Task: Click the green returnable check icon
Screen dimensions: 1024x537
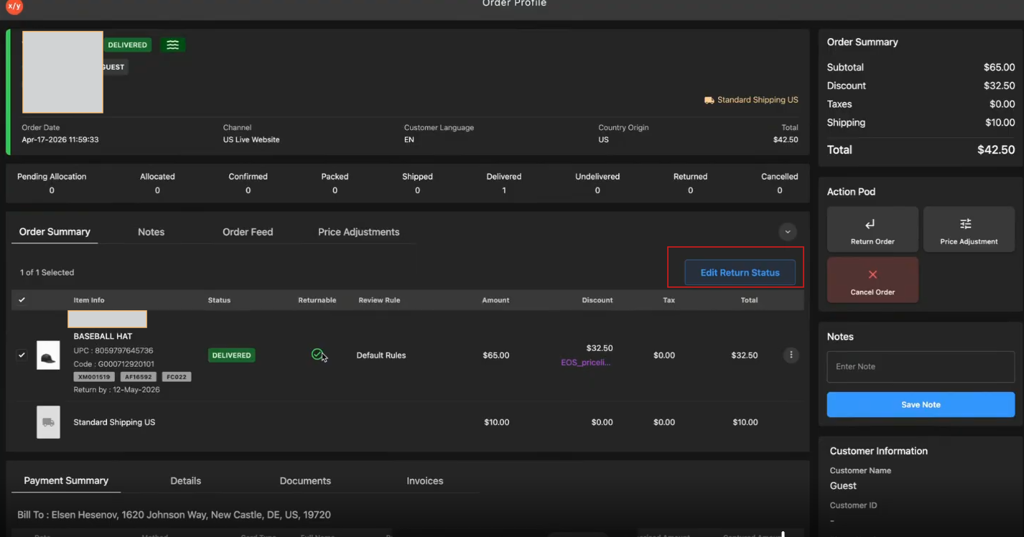Action: click(317, 355)
